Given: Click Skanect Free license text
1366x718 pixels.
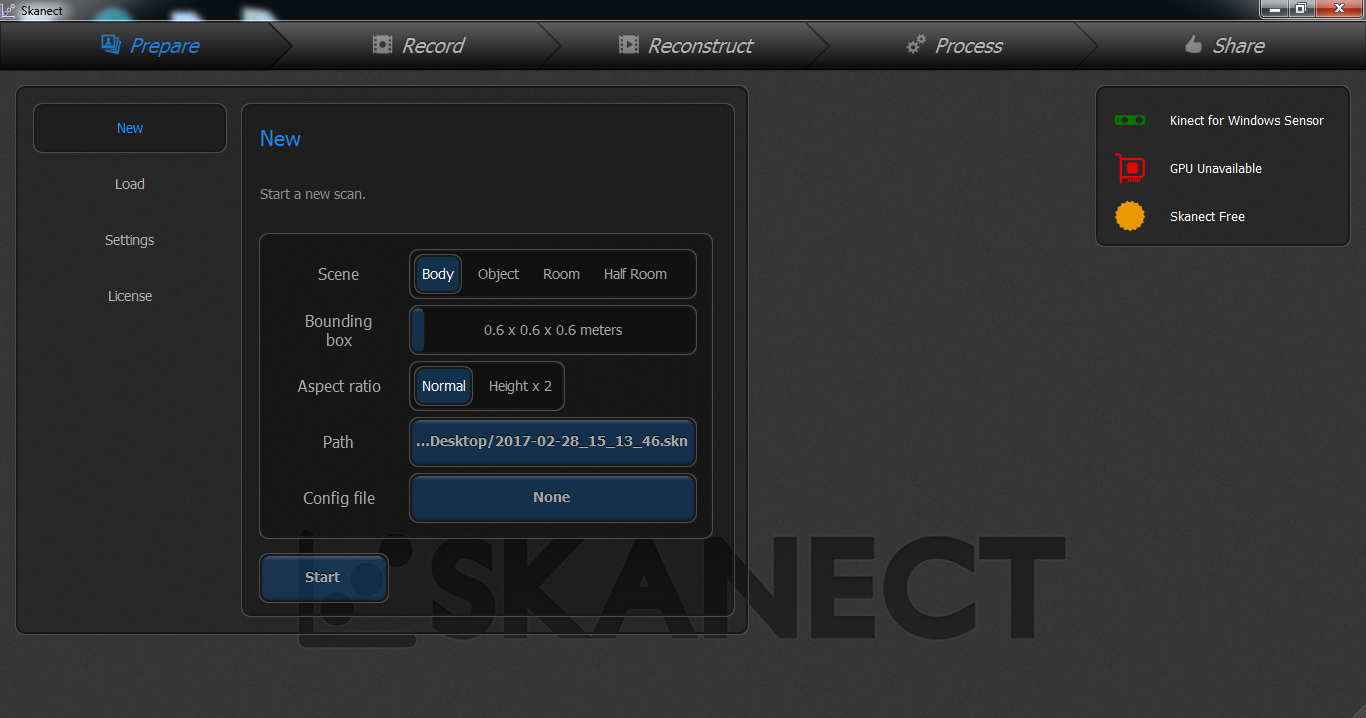Looking at the screenshot, I should (1207, 216).
